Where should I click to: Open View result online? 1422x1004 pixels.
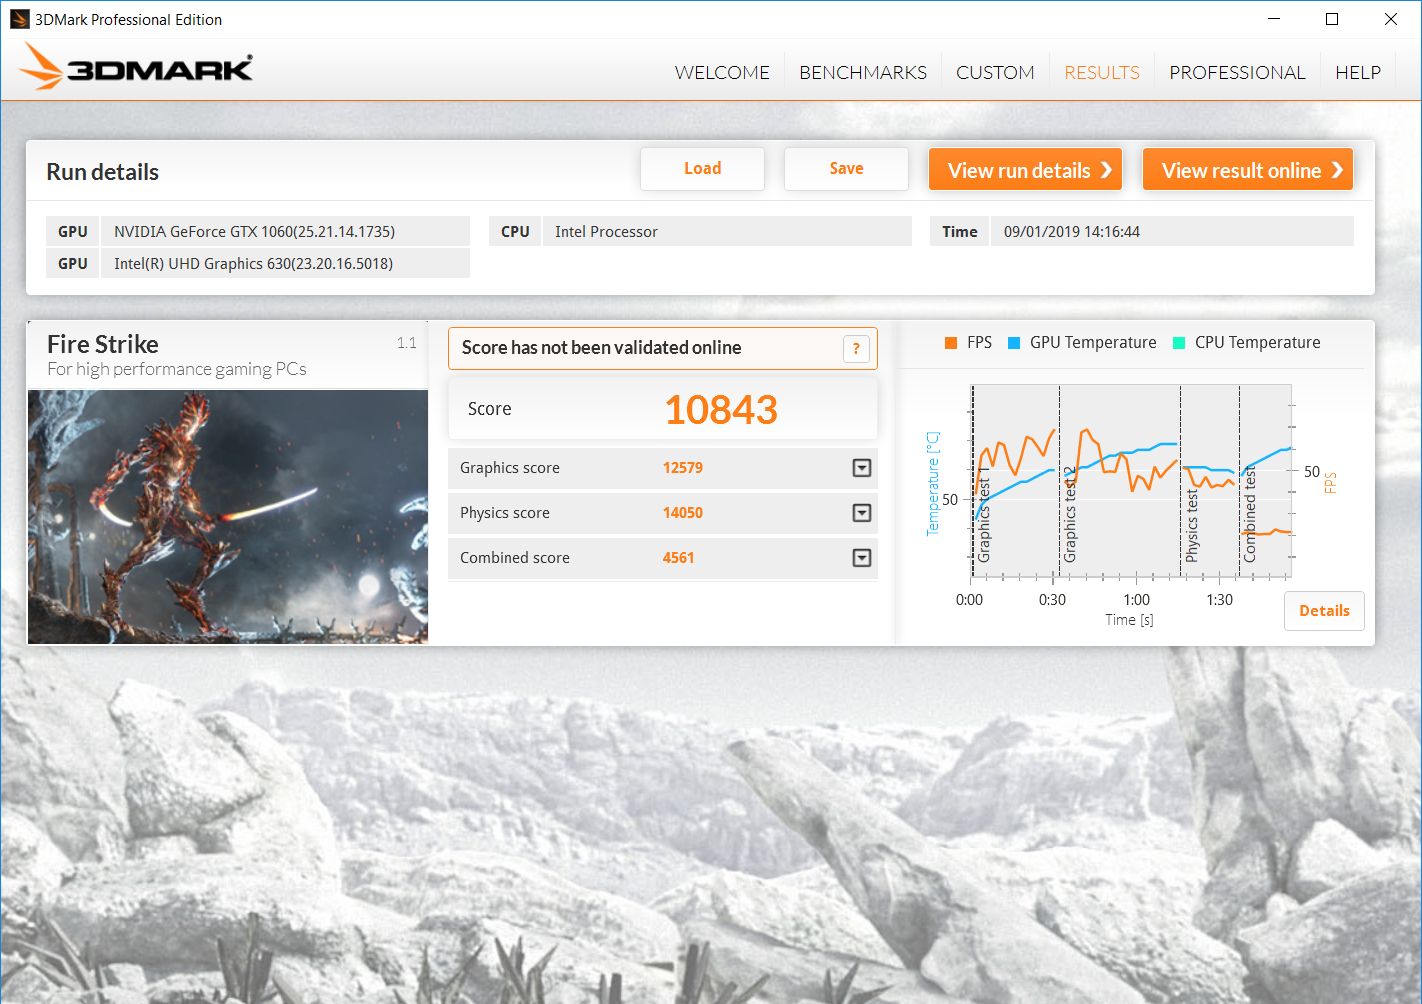click(x=1248, y=170)
